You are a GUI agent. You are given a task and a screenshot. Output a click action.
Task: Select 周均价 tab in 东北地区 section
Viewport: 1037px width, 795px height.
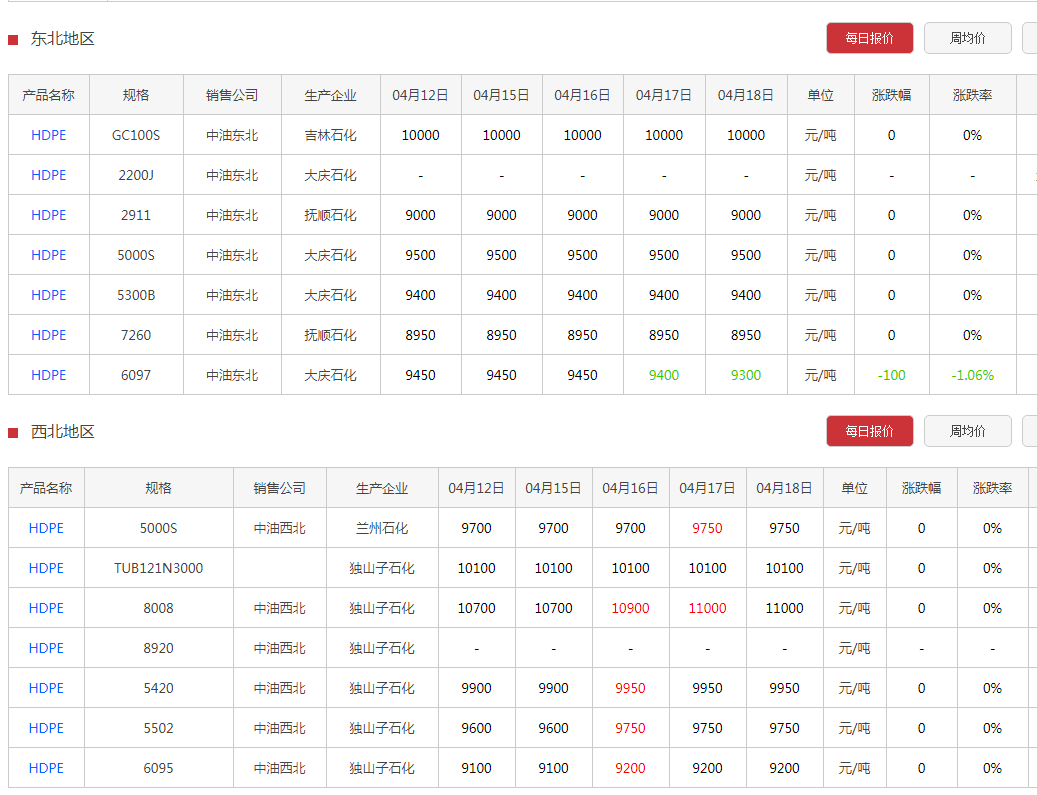(x=968, y=38)
